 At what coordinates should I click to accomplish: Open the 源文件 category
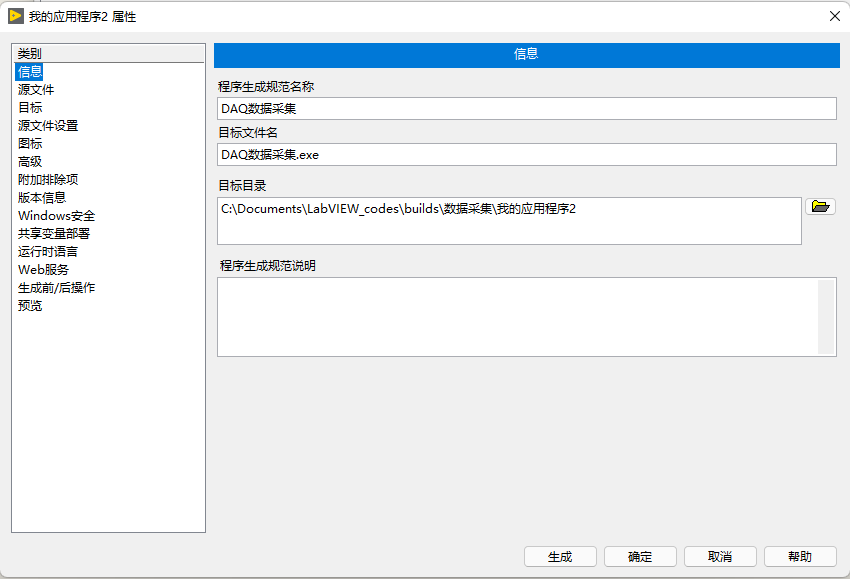(x=36, y=89)
